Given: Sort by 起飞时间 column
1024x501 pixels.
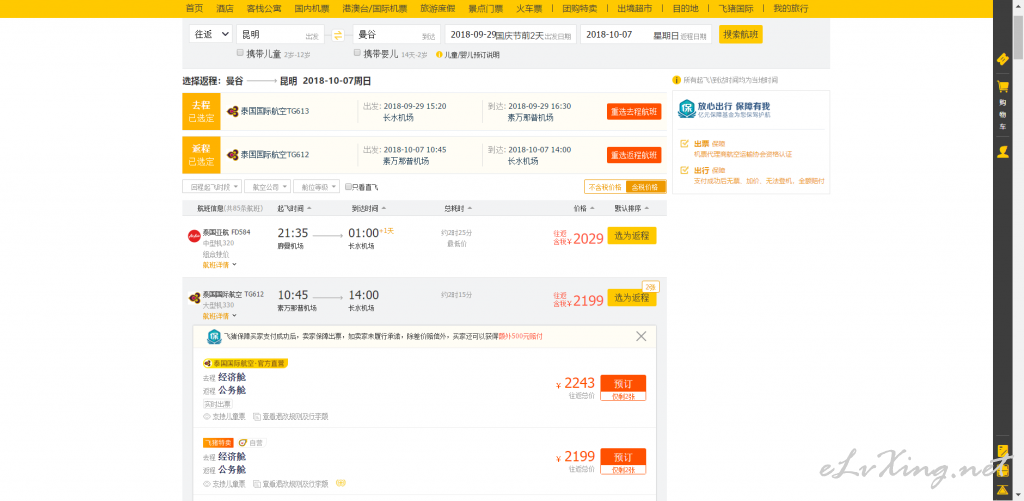Looking at the screenshot, I should (295, 208).
